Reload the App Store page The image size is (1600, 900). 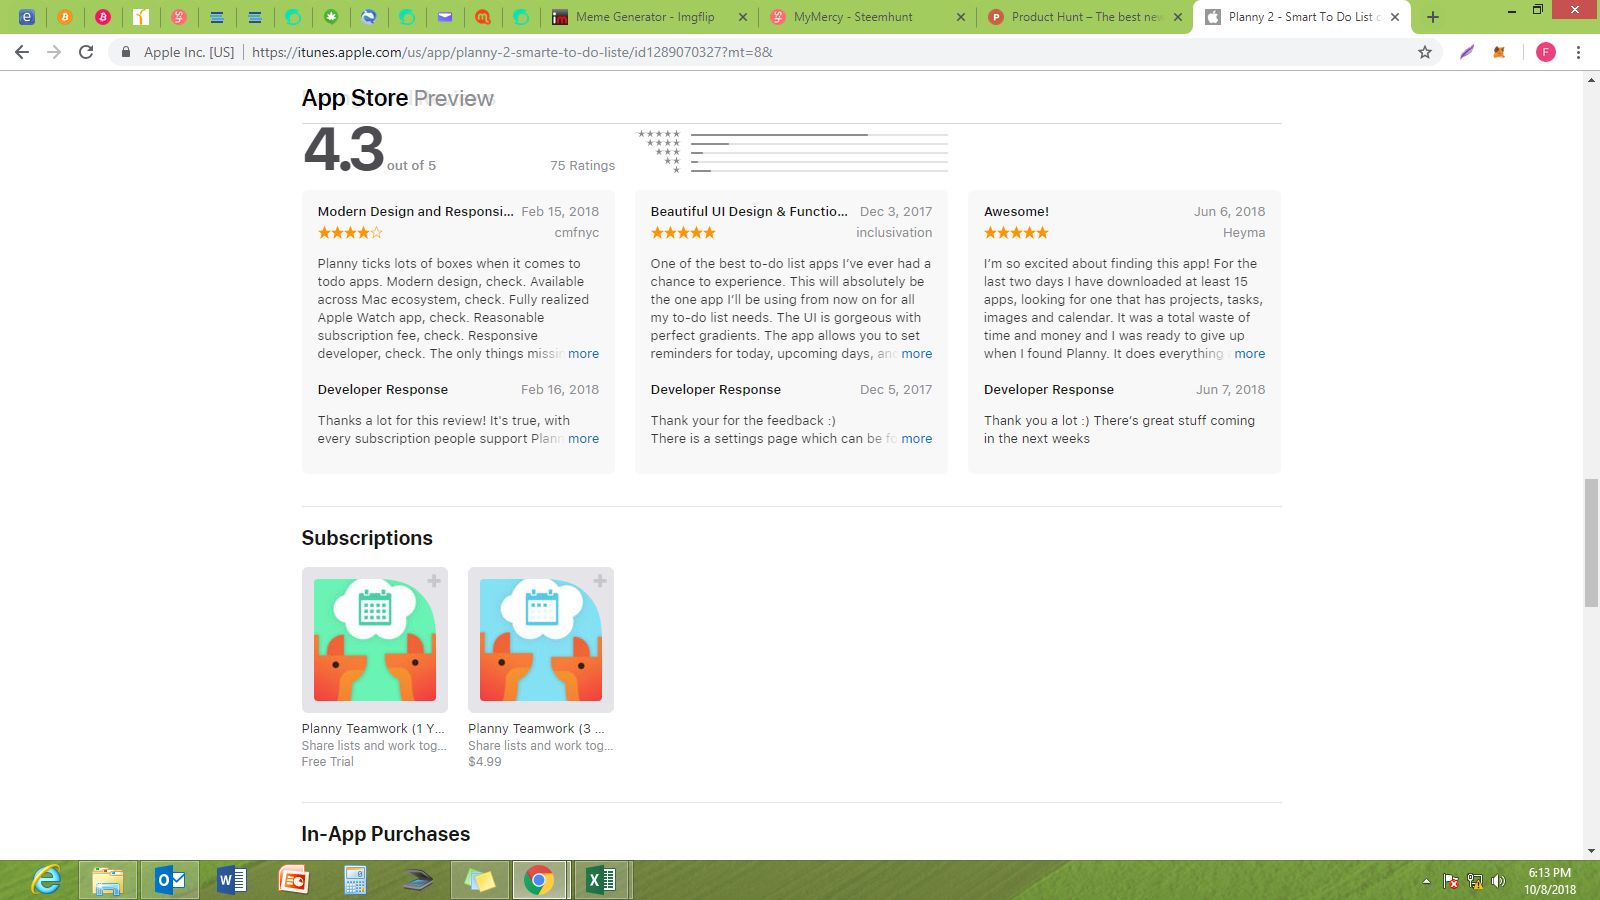86,52
